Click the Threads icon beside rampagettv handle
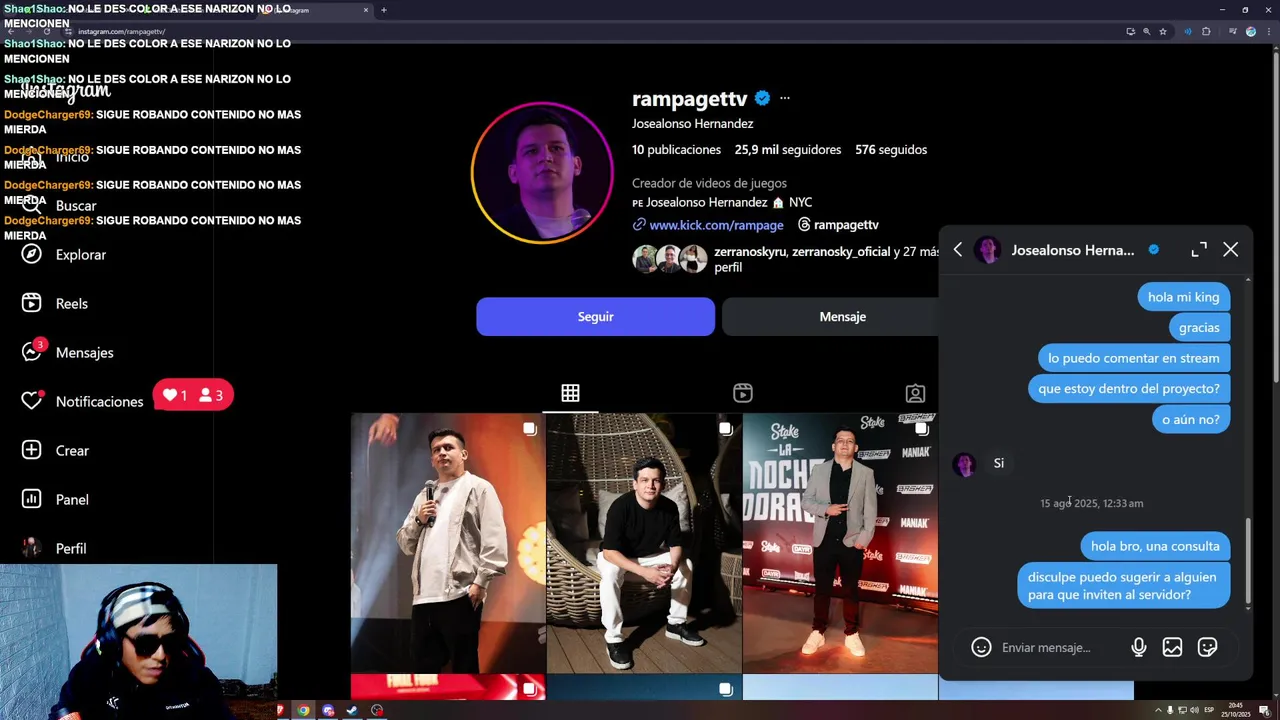The image size is (1280, 720). [804, 225]
